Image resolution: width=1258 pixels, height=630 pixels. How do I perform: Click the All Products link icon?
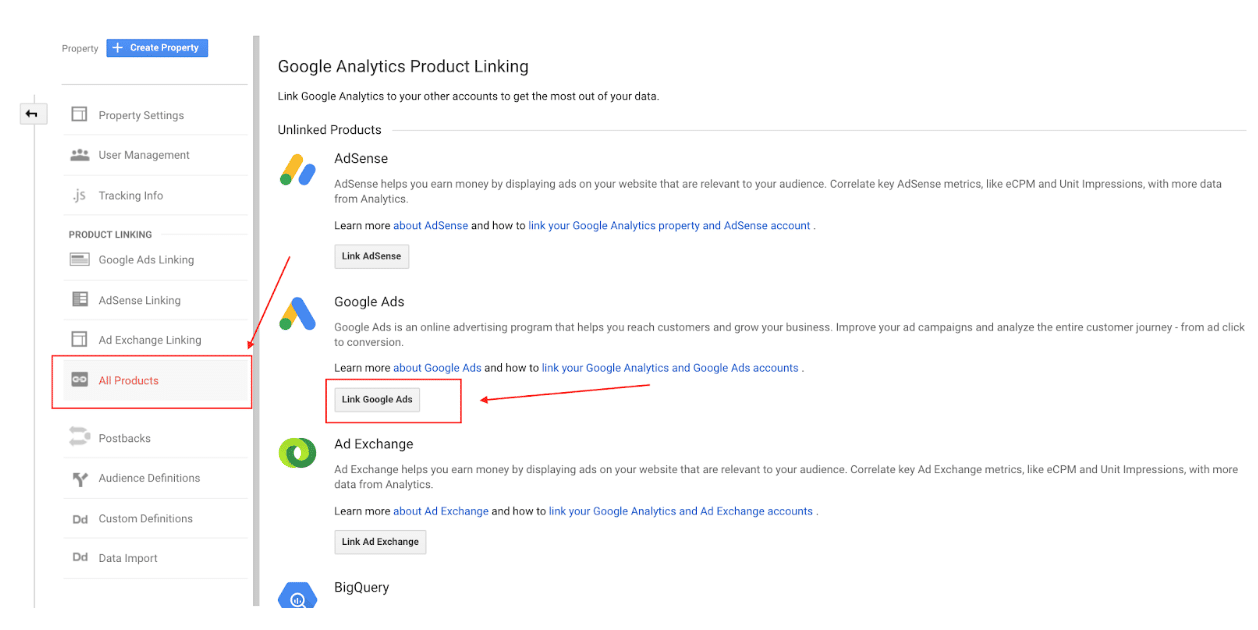pos(79,380)
